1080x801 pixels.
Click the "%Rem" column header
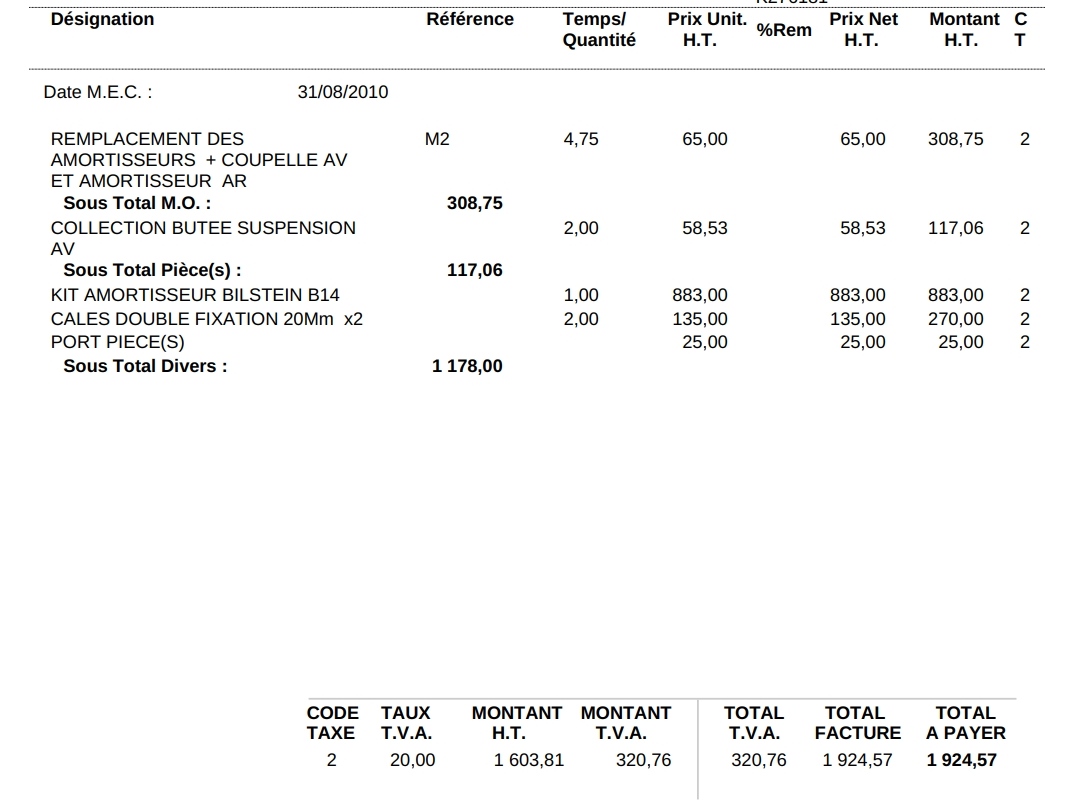pyautogui.click(x=784, y=30)
